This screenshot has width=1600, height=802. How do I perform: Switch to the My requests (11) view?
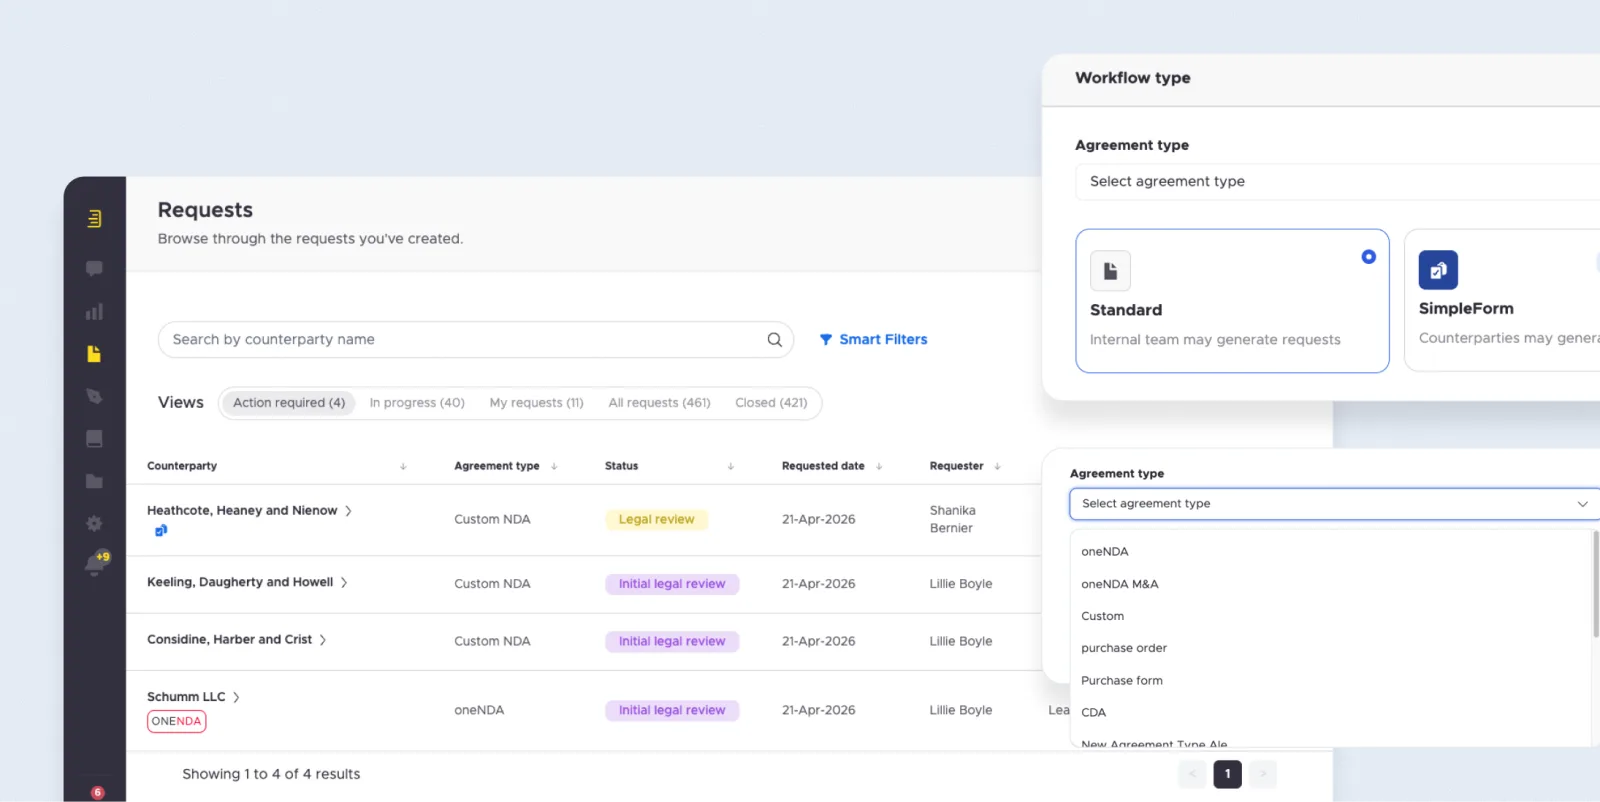pyautogui.click(x=536, y=403)
